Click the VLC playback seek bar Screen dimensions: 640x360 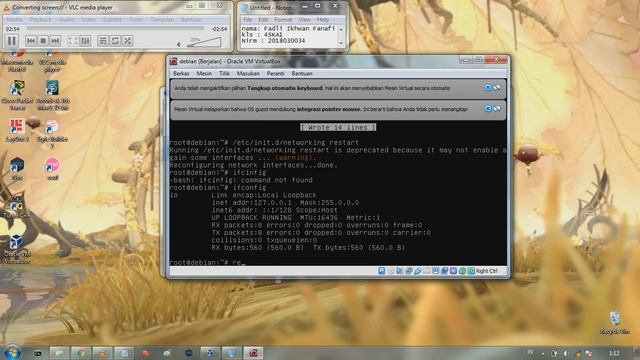116,29
